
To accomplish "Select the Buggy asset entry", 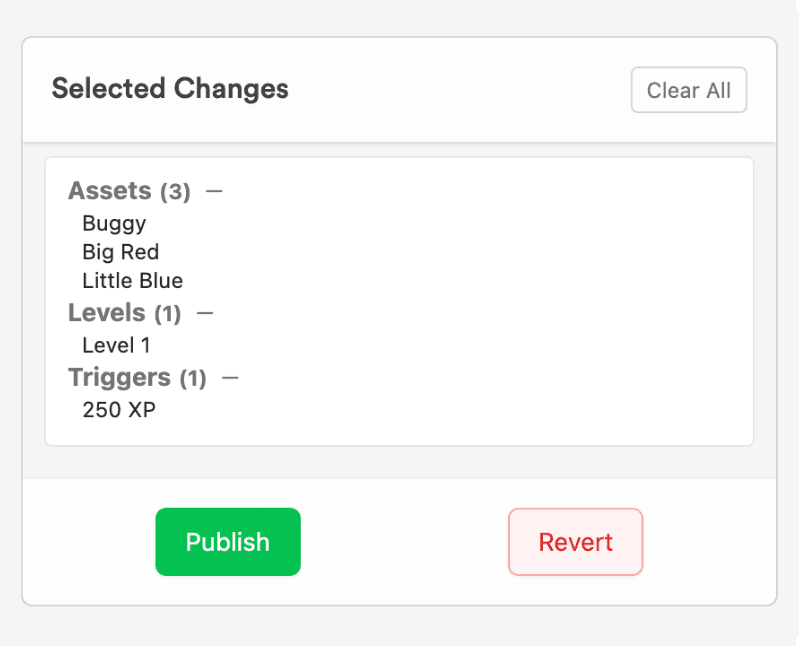I will (114, 223).
